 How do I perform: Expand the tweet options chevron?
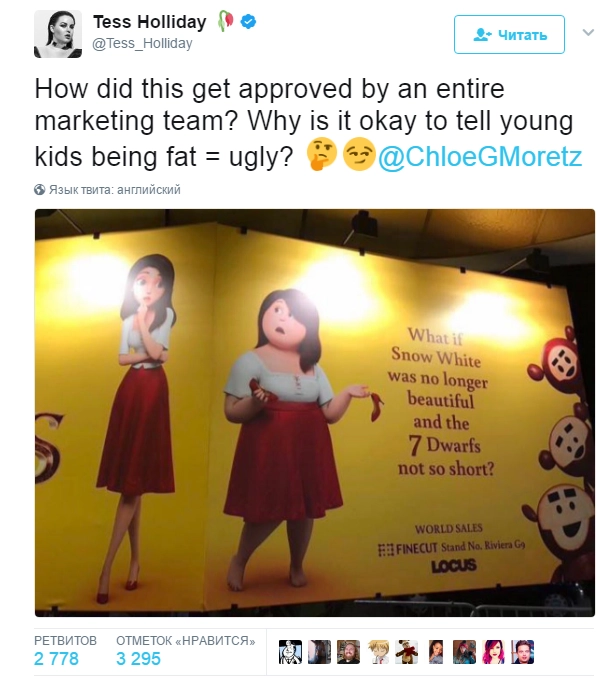588,33
